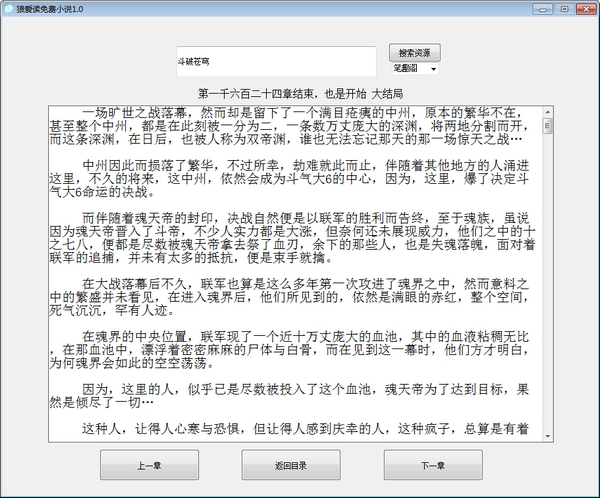Return to catalog via 返回目录 button
Viewport: 600px width, 498px height.
[291, 465]
